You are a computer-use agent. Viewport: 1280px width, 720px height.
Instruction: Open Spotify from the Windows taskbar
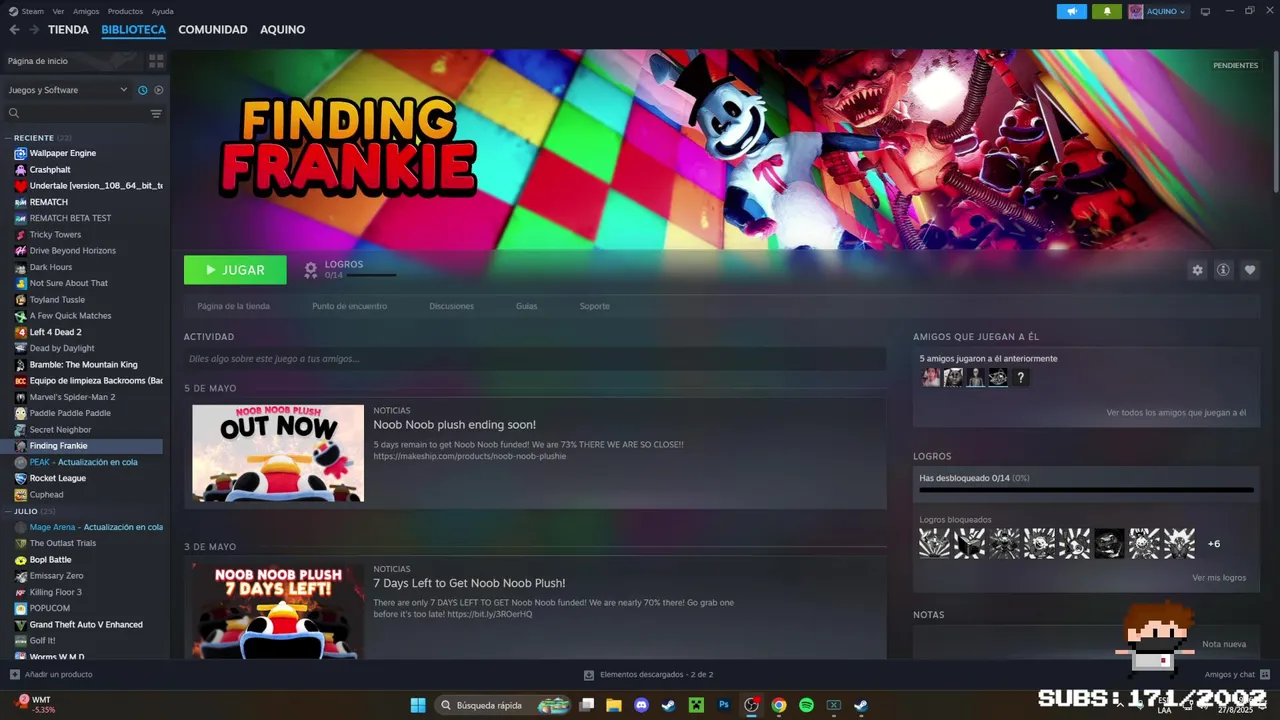[806, 705]
